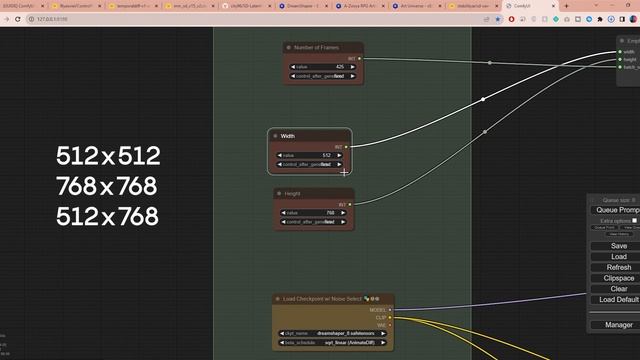640x360 pixels.
Task: Collapse the Width node via its title dot
Action: point(275,136)
